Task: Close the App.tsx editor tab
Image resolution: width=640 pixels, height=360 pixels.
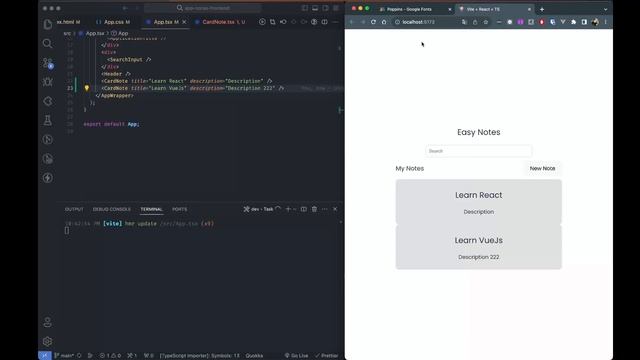Action: (184, 22)
